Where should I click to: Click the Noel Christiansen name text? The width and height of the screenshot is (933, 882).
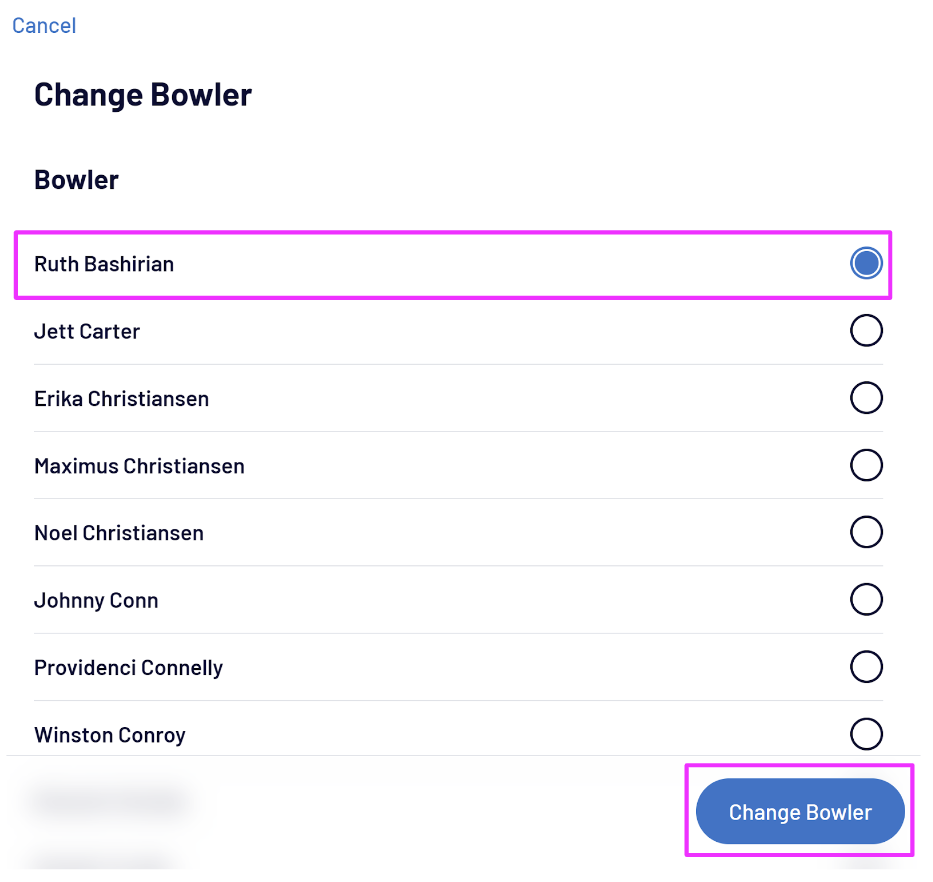119,533
